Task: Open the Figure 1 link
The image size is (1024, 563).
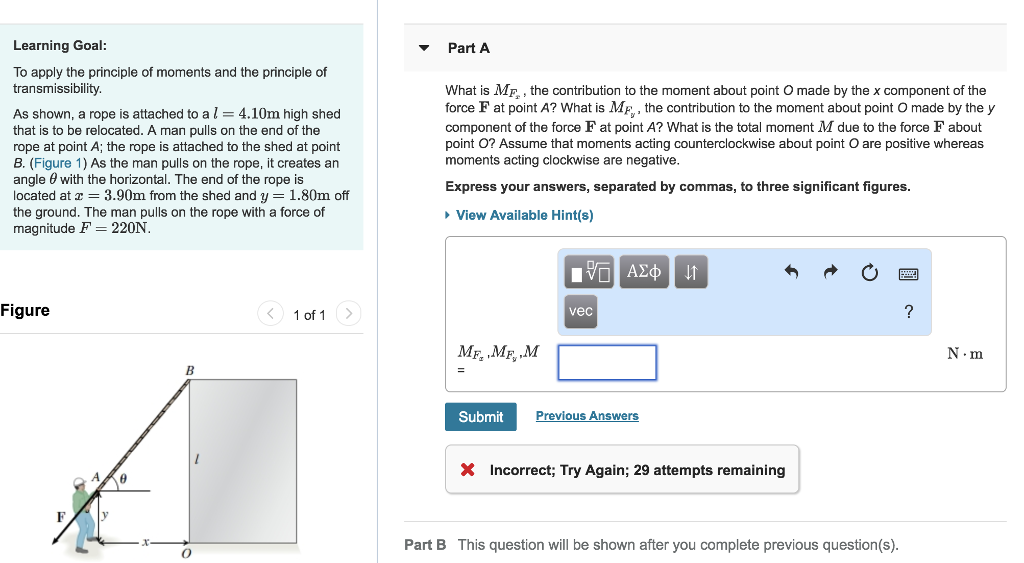Action: (x=54, y=163)
